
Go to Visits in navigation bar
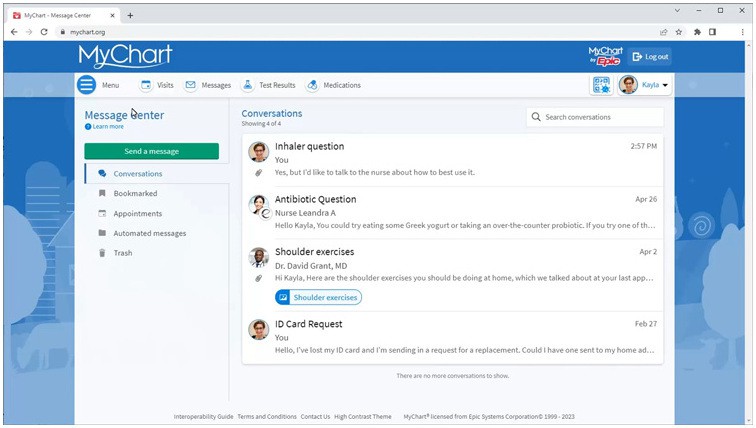point(165,85)
